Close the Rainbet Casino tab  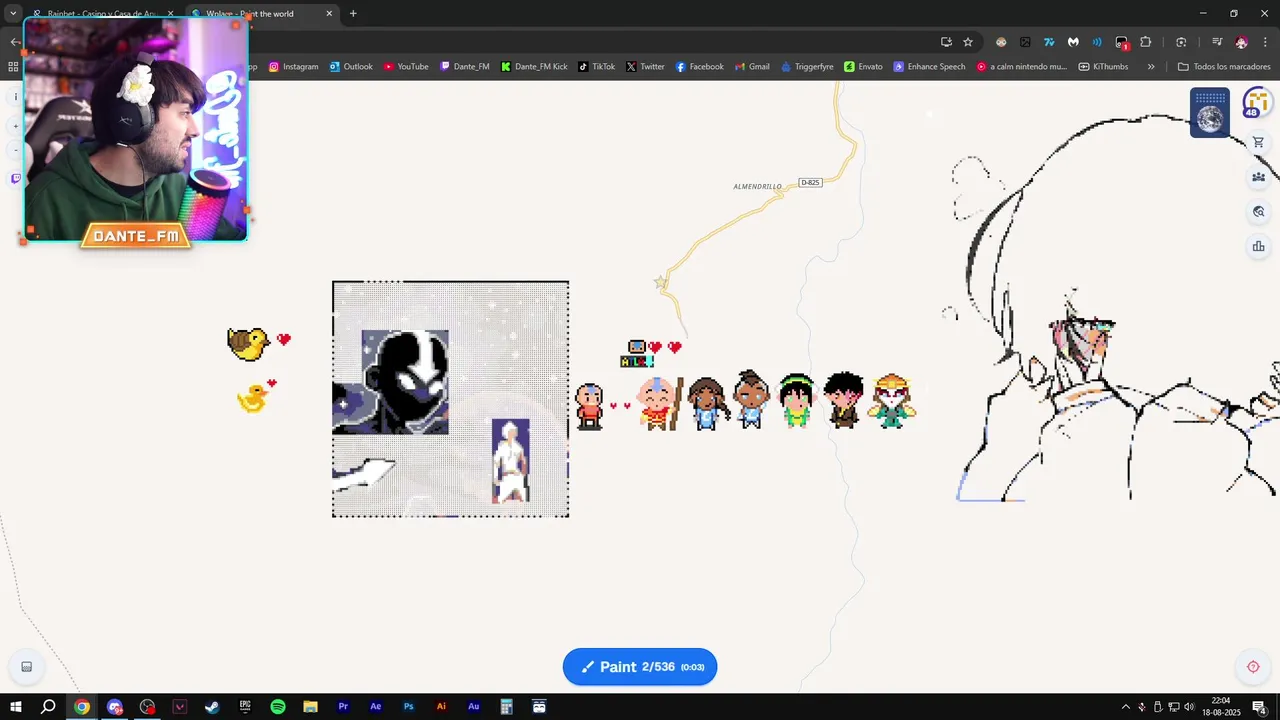[x=170, y=14]
